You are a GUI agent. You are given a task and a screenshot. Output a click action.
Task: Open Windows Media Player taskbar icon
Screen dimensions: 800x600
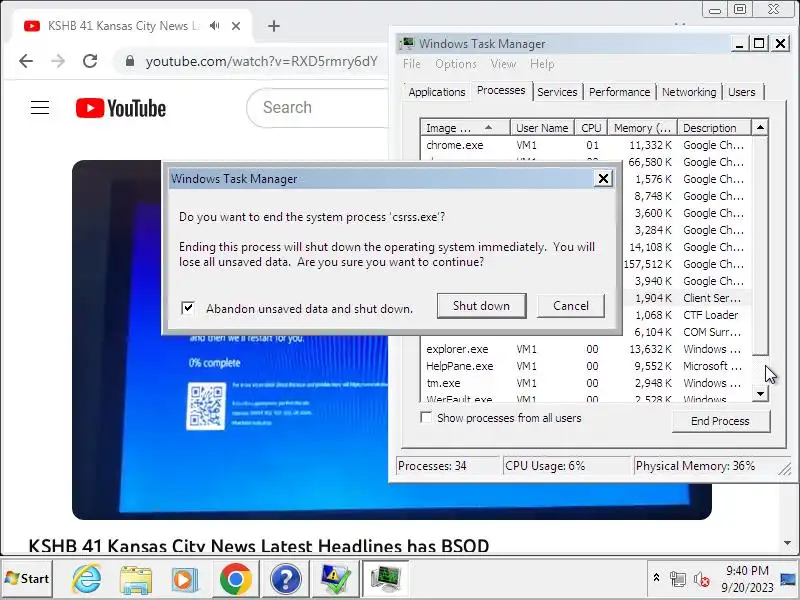184,579
